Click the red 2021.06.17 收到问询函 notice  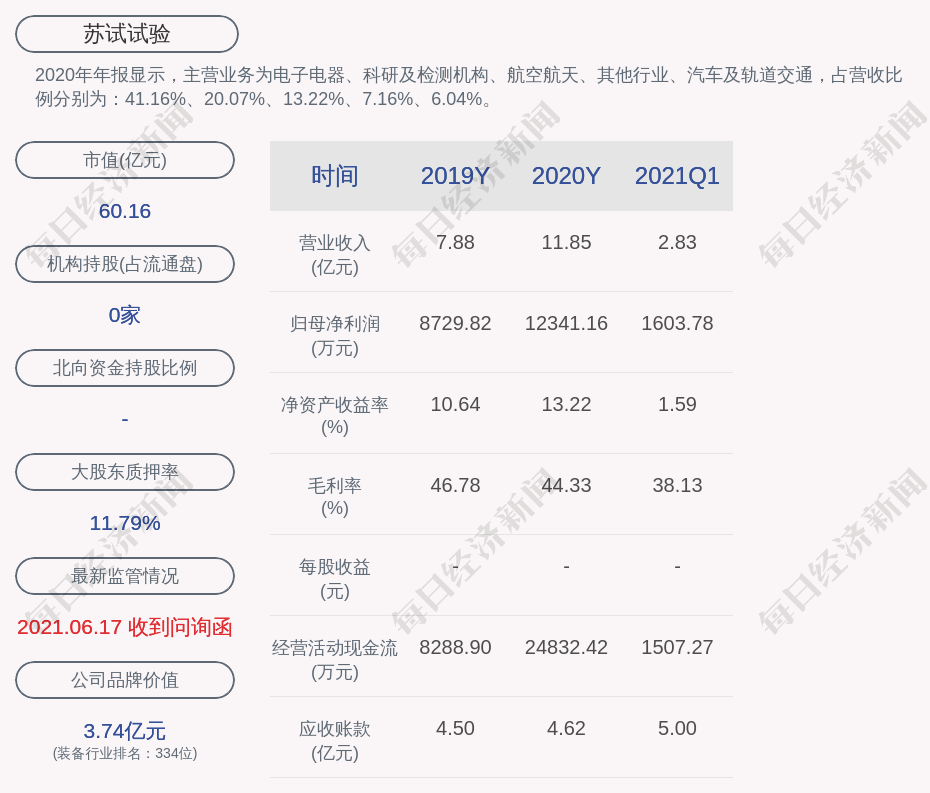(125, 627)
